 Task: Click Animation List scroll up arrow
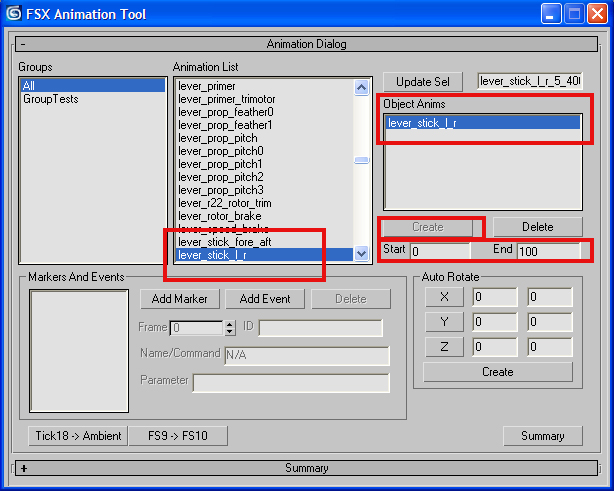click(361, 87)
